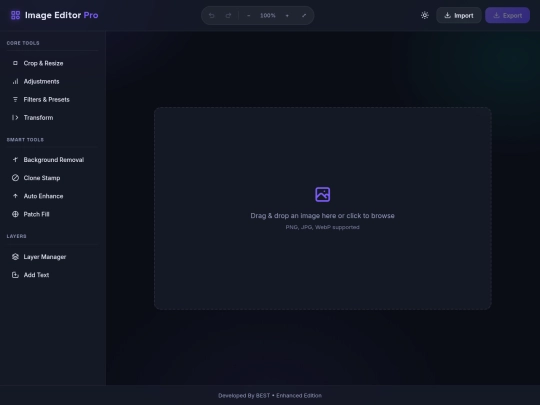Click the Patch Fill globe icon
This screenshot has width=540, height=405.
click(15, 214)
